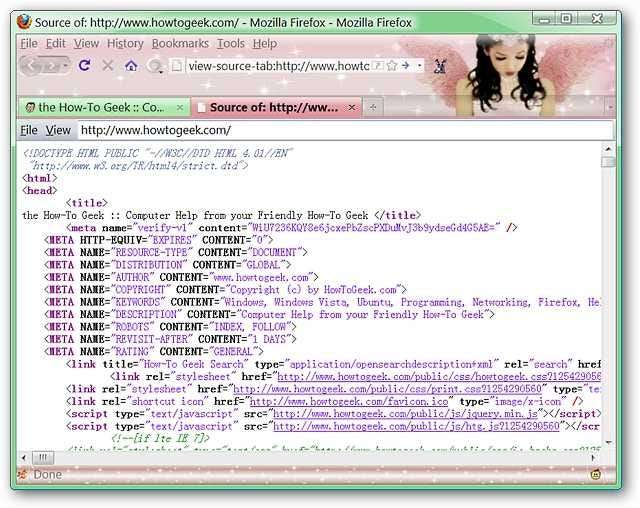The height and width of the screenshot is (508, 640).
Task: Click the 'How-To Geek Search' link title
Action: click(193, 364)
